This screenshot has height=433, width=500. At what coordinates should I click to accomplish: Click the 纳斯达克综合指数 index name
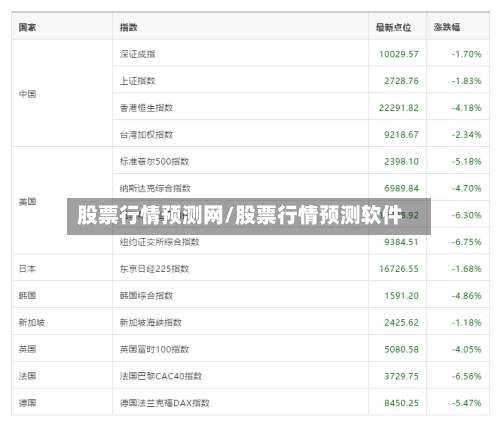tap(155, 188)
